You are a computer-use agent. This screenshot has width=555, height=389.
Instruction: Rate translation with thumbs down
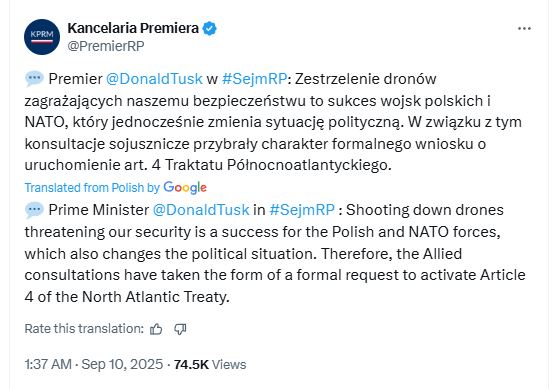(x=180, y=329)
